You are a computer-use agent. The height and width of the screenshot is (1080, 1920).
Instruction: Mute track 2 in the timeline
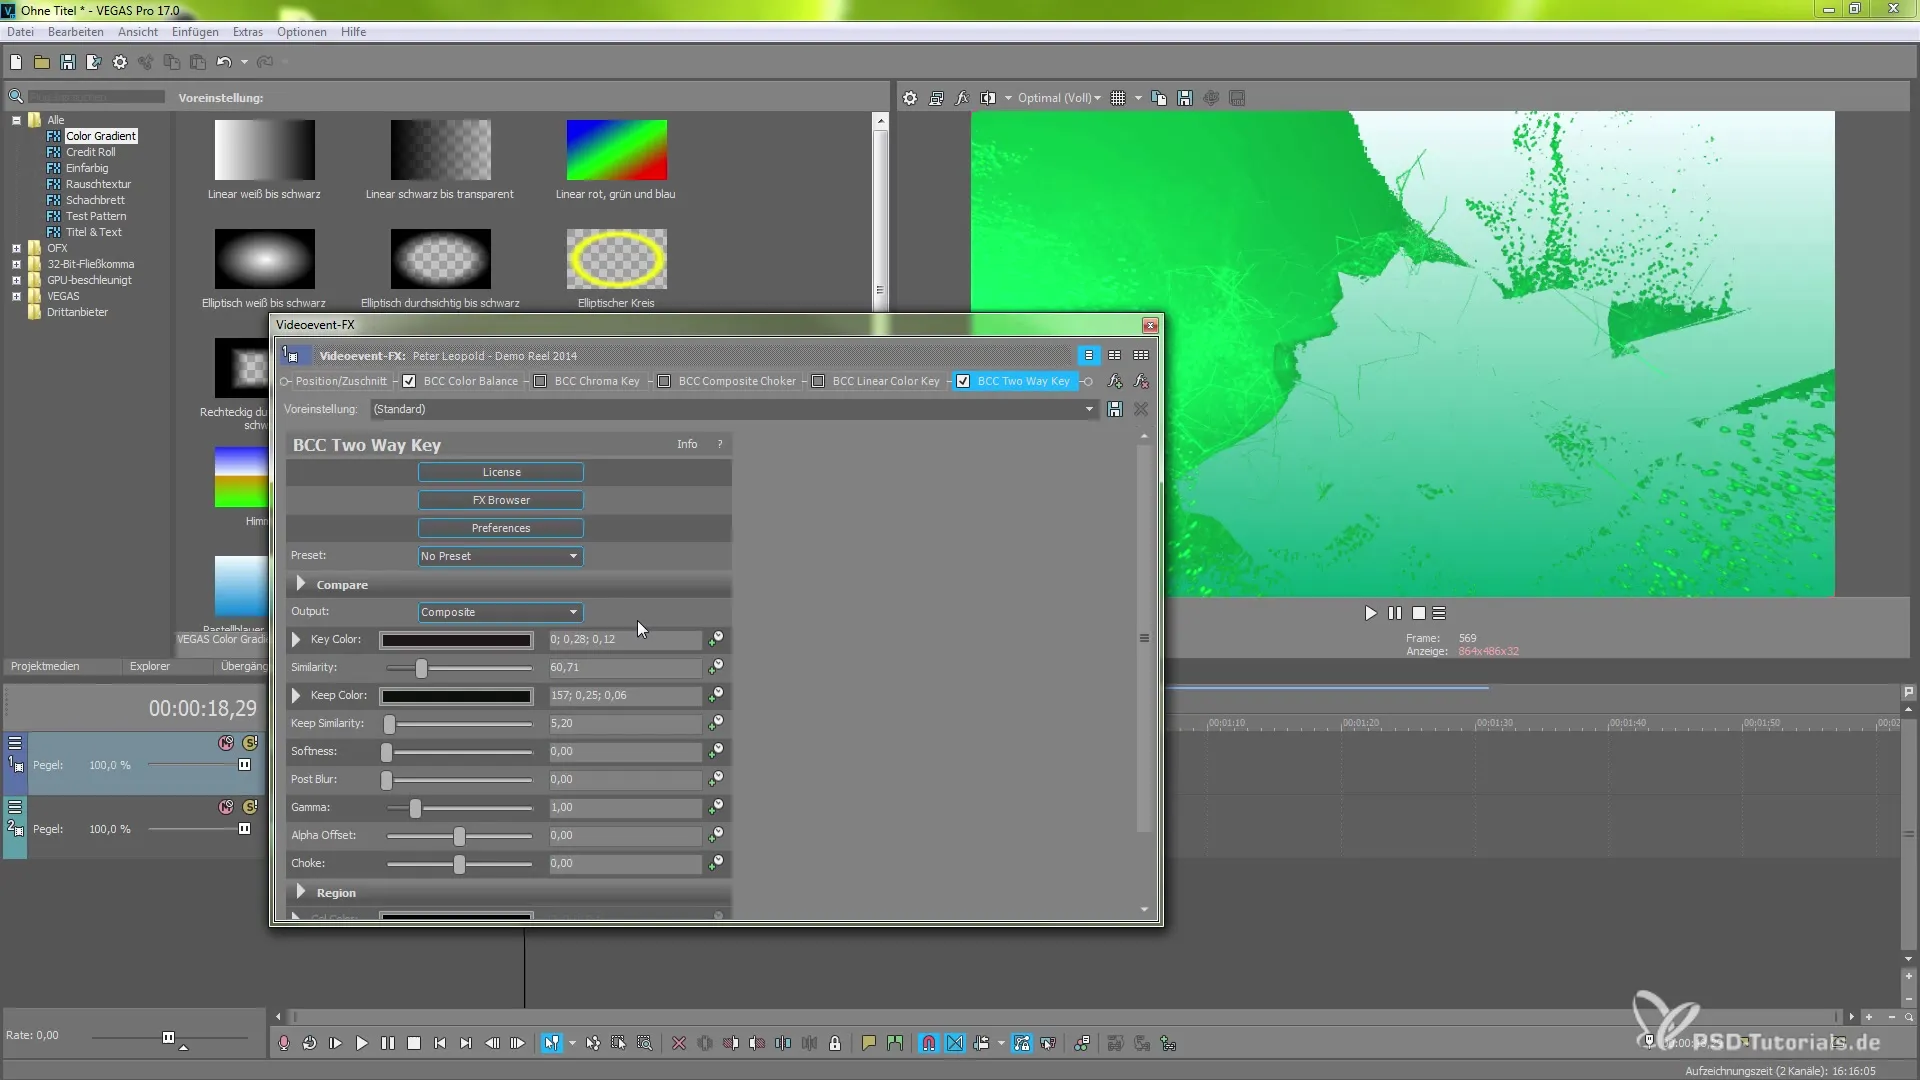pos(226,807)
